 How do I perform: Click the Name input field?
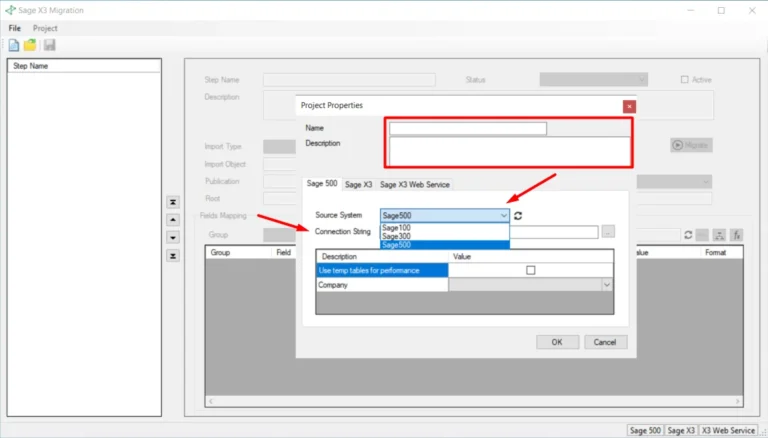(468, 128)
